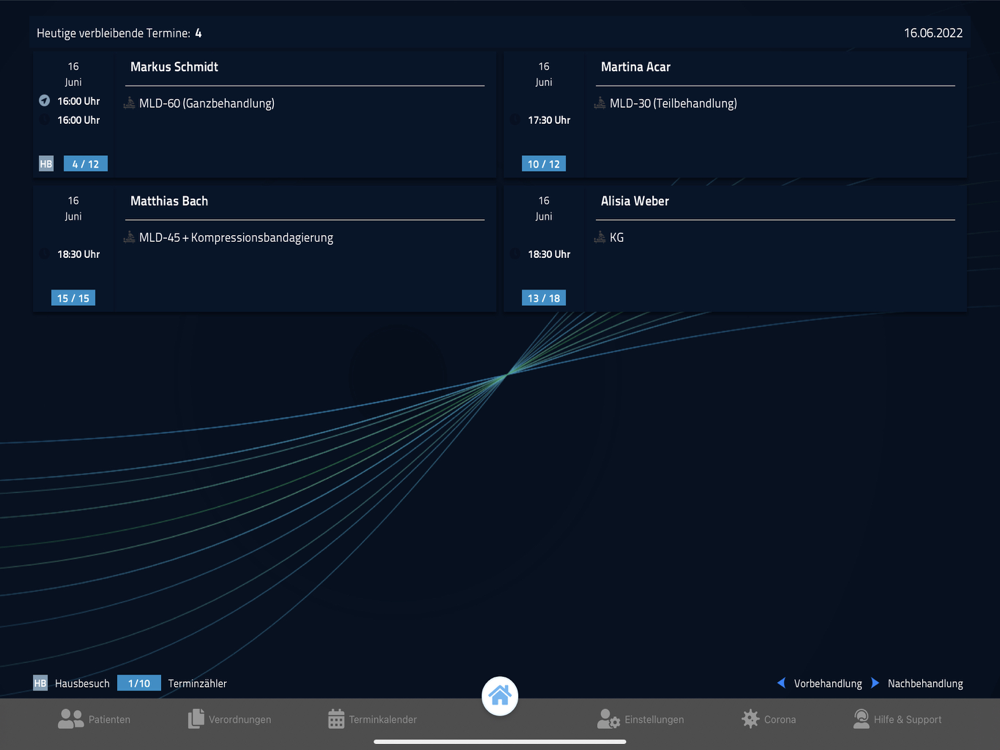Viewport: 1000px width, 750px height.
Task: Click the 1/10 Terminzähler legend badge
Action: [x=139, y=683]
